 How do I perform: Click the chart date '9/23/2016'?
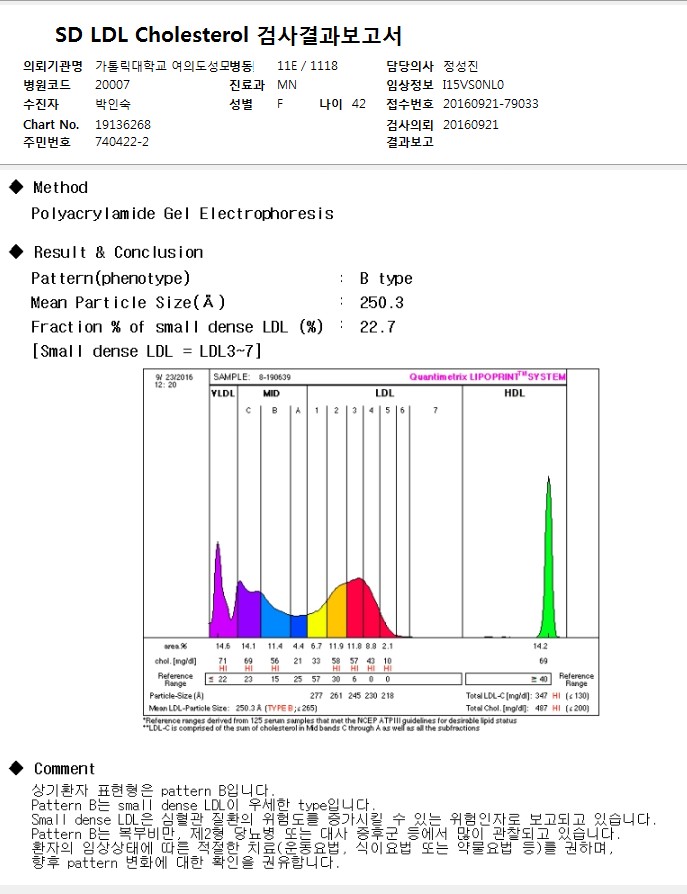point(174,377)
